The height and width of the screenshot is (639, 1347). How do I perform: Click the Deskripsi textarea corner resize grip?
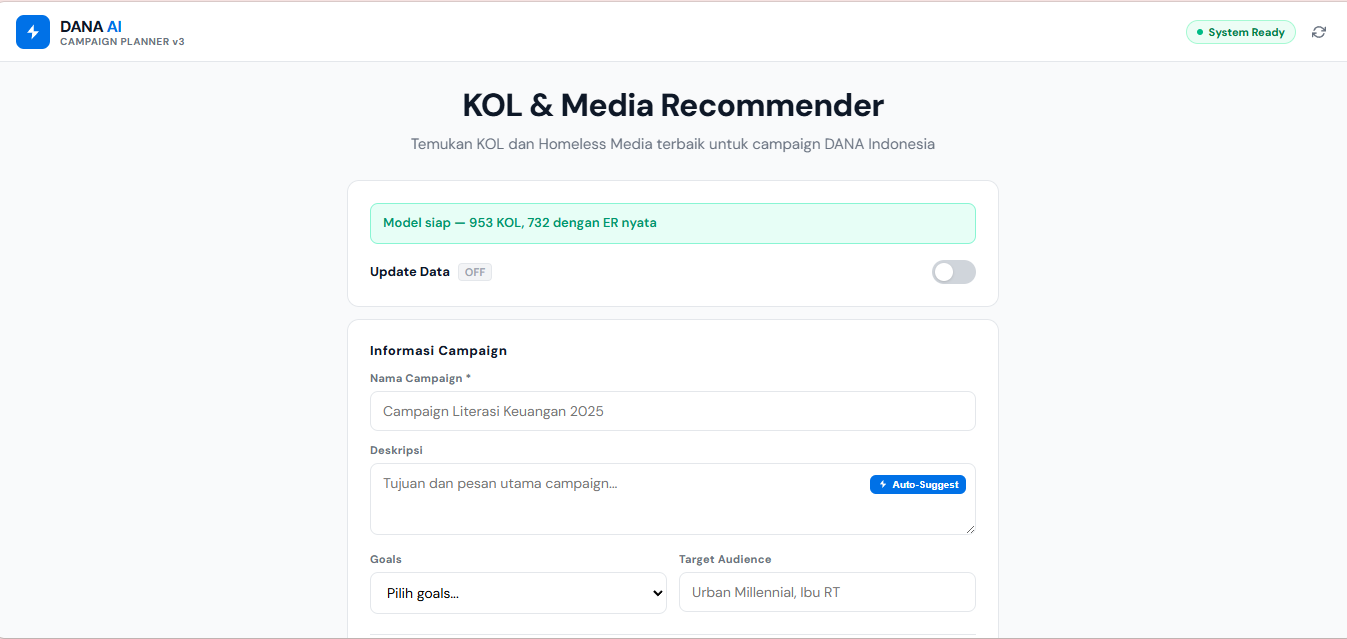click(969, 528)
